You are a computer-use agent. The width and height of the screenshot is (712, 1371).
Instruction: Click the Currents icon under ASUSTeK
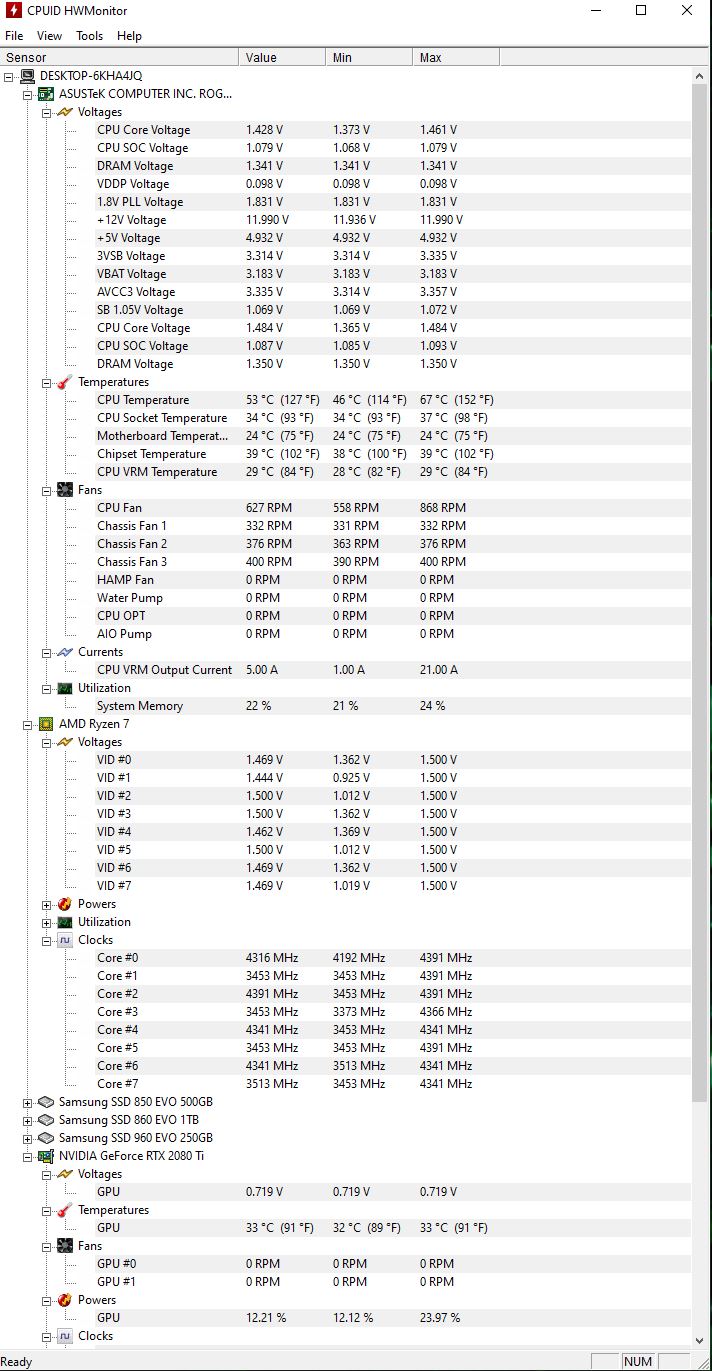(x=65, y=652)
